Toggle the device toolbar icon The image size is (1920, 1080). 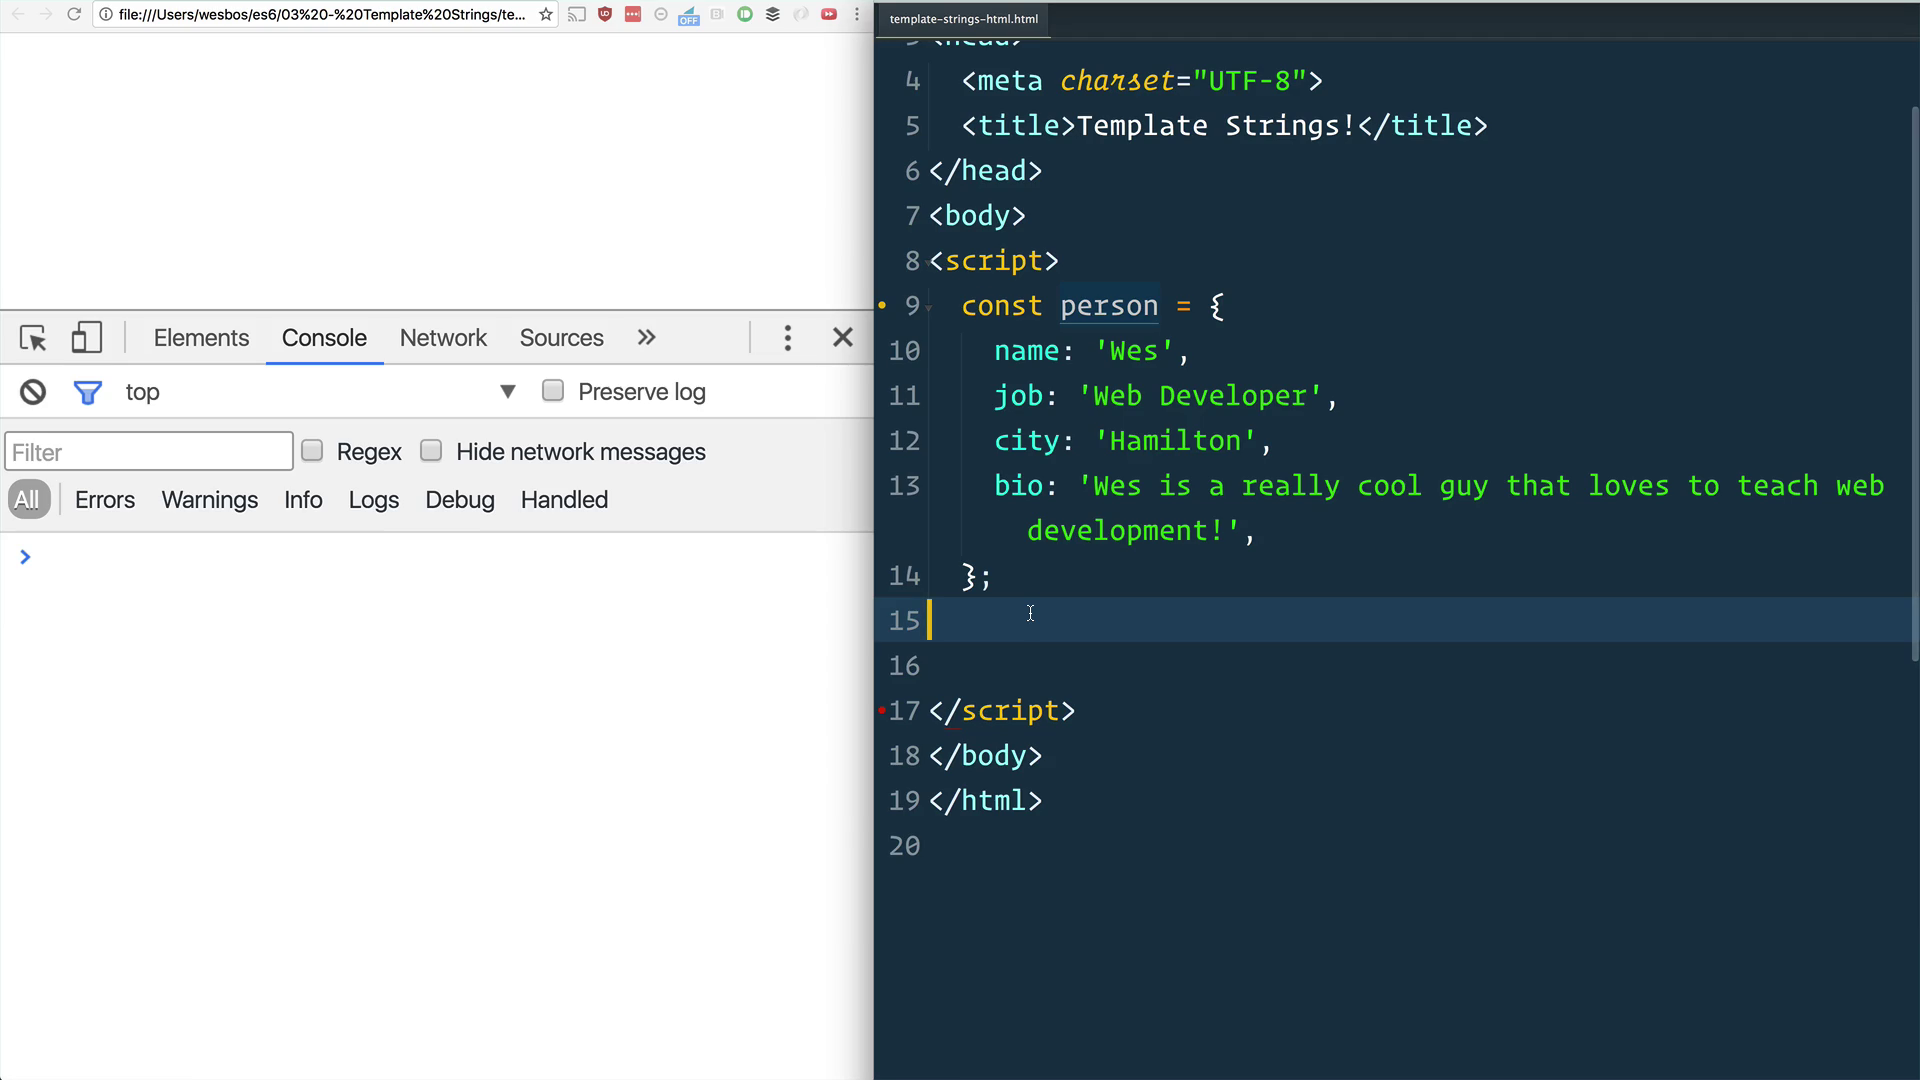[x=87, y=337]
